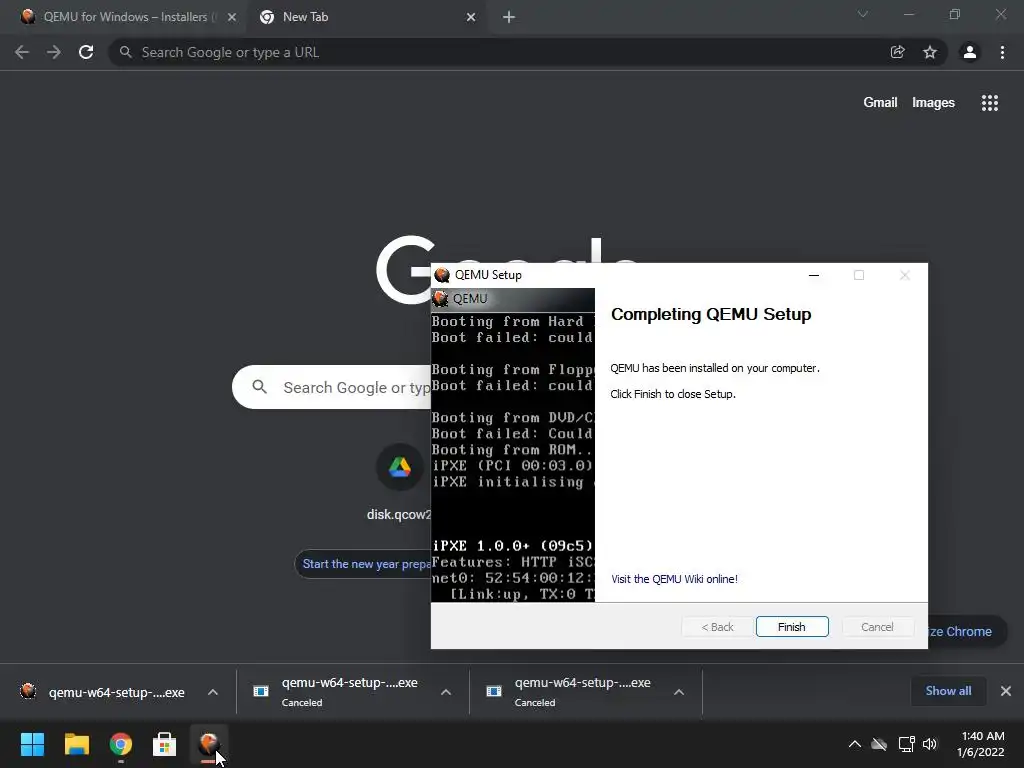Open Chrome from the taskbar
This screenshot has width=1024, height=768.
pos(121,744)
